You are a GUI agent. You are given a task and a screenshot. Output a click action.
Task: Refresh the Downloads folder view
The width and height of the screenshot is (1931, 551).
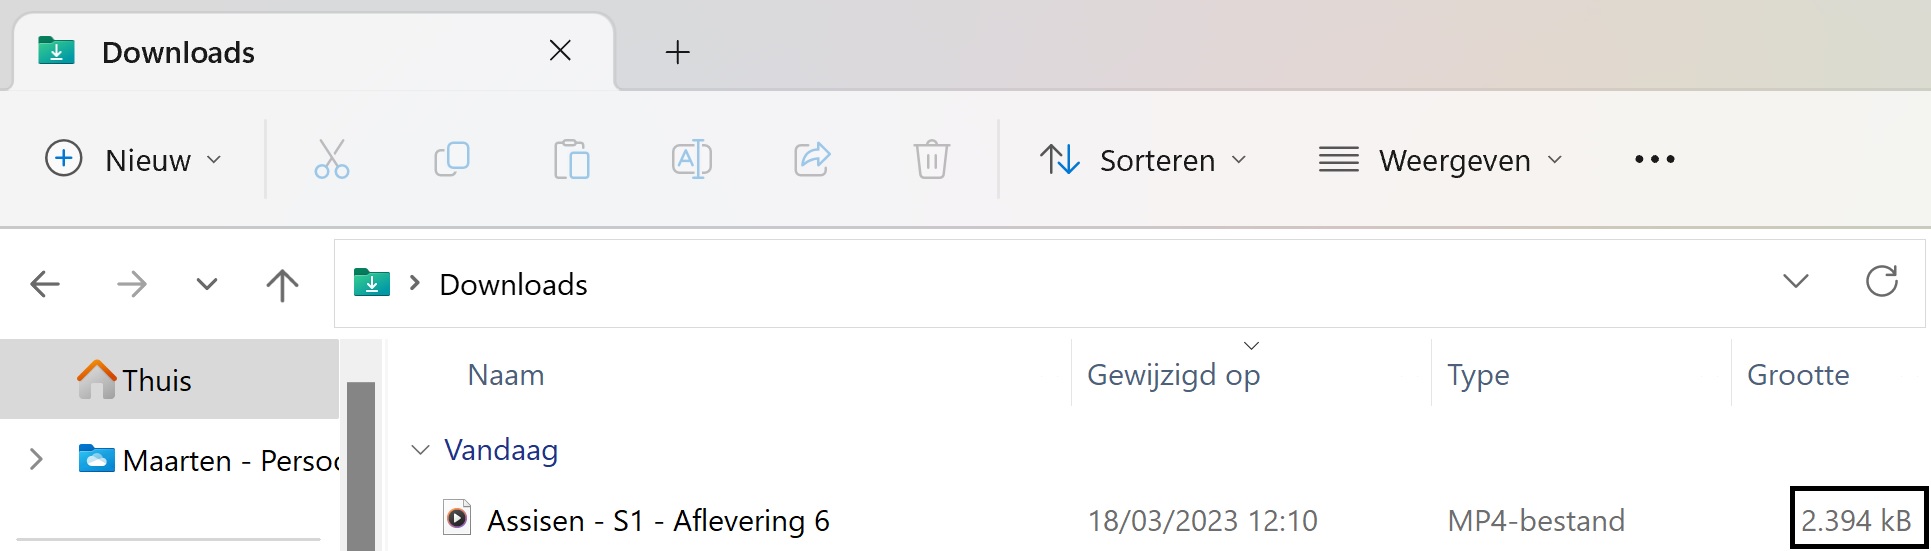pyautogui.click(x=1881, y=282)
